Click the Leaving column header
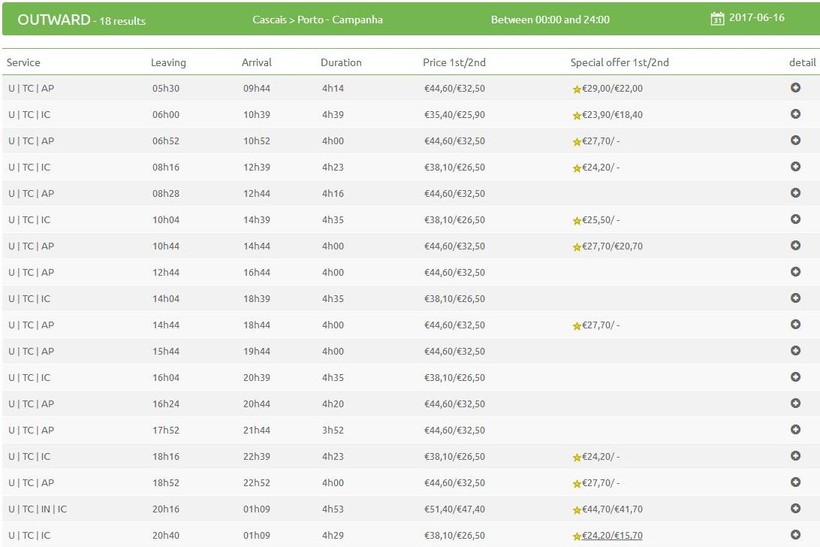820x547 pixels. (168, 62)
